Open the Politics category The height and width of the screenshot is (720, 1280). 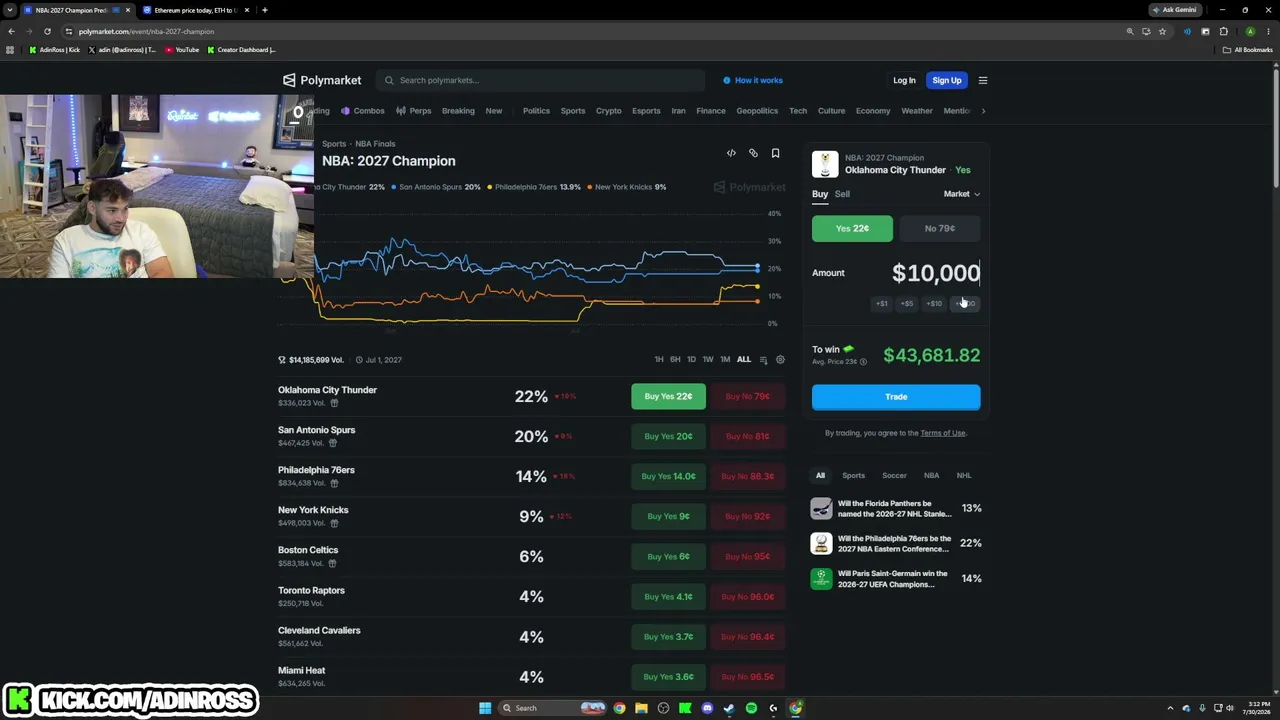536,111
